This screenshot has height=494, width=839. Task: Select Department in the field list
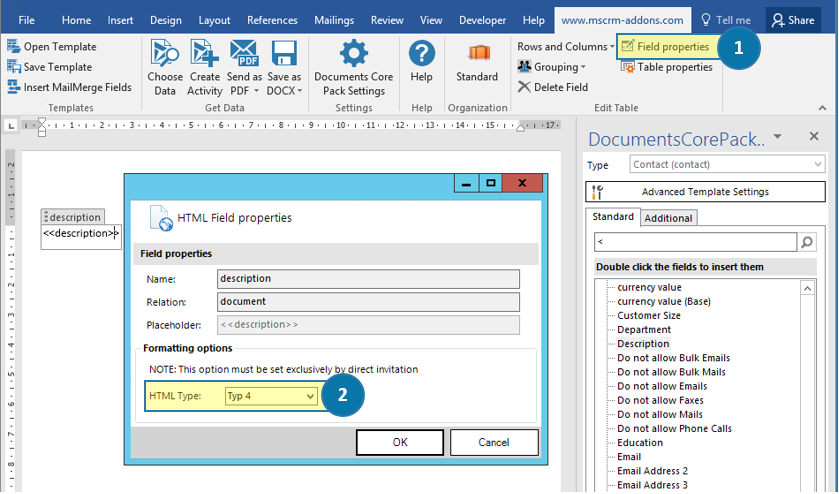(x=644, y=330)
